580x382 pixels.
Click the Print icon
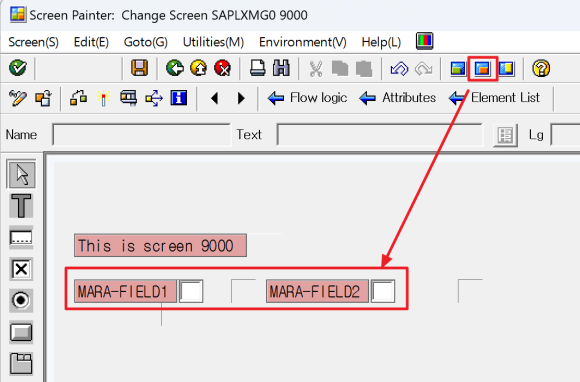pyautogui.click(x=257, y=68)
